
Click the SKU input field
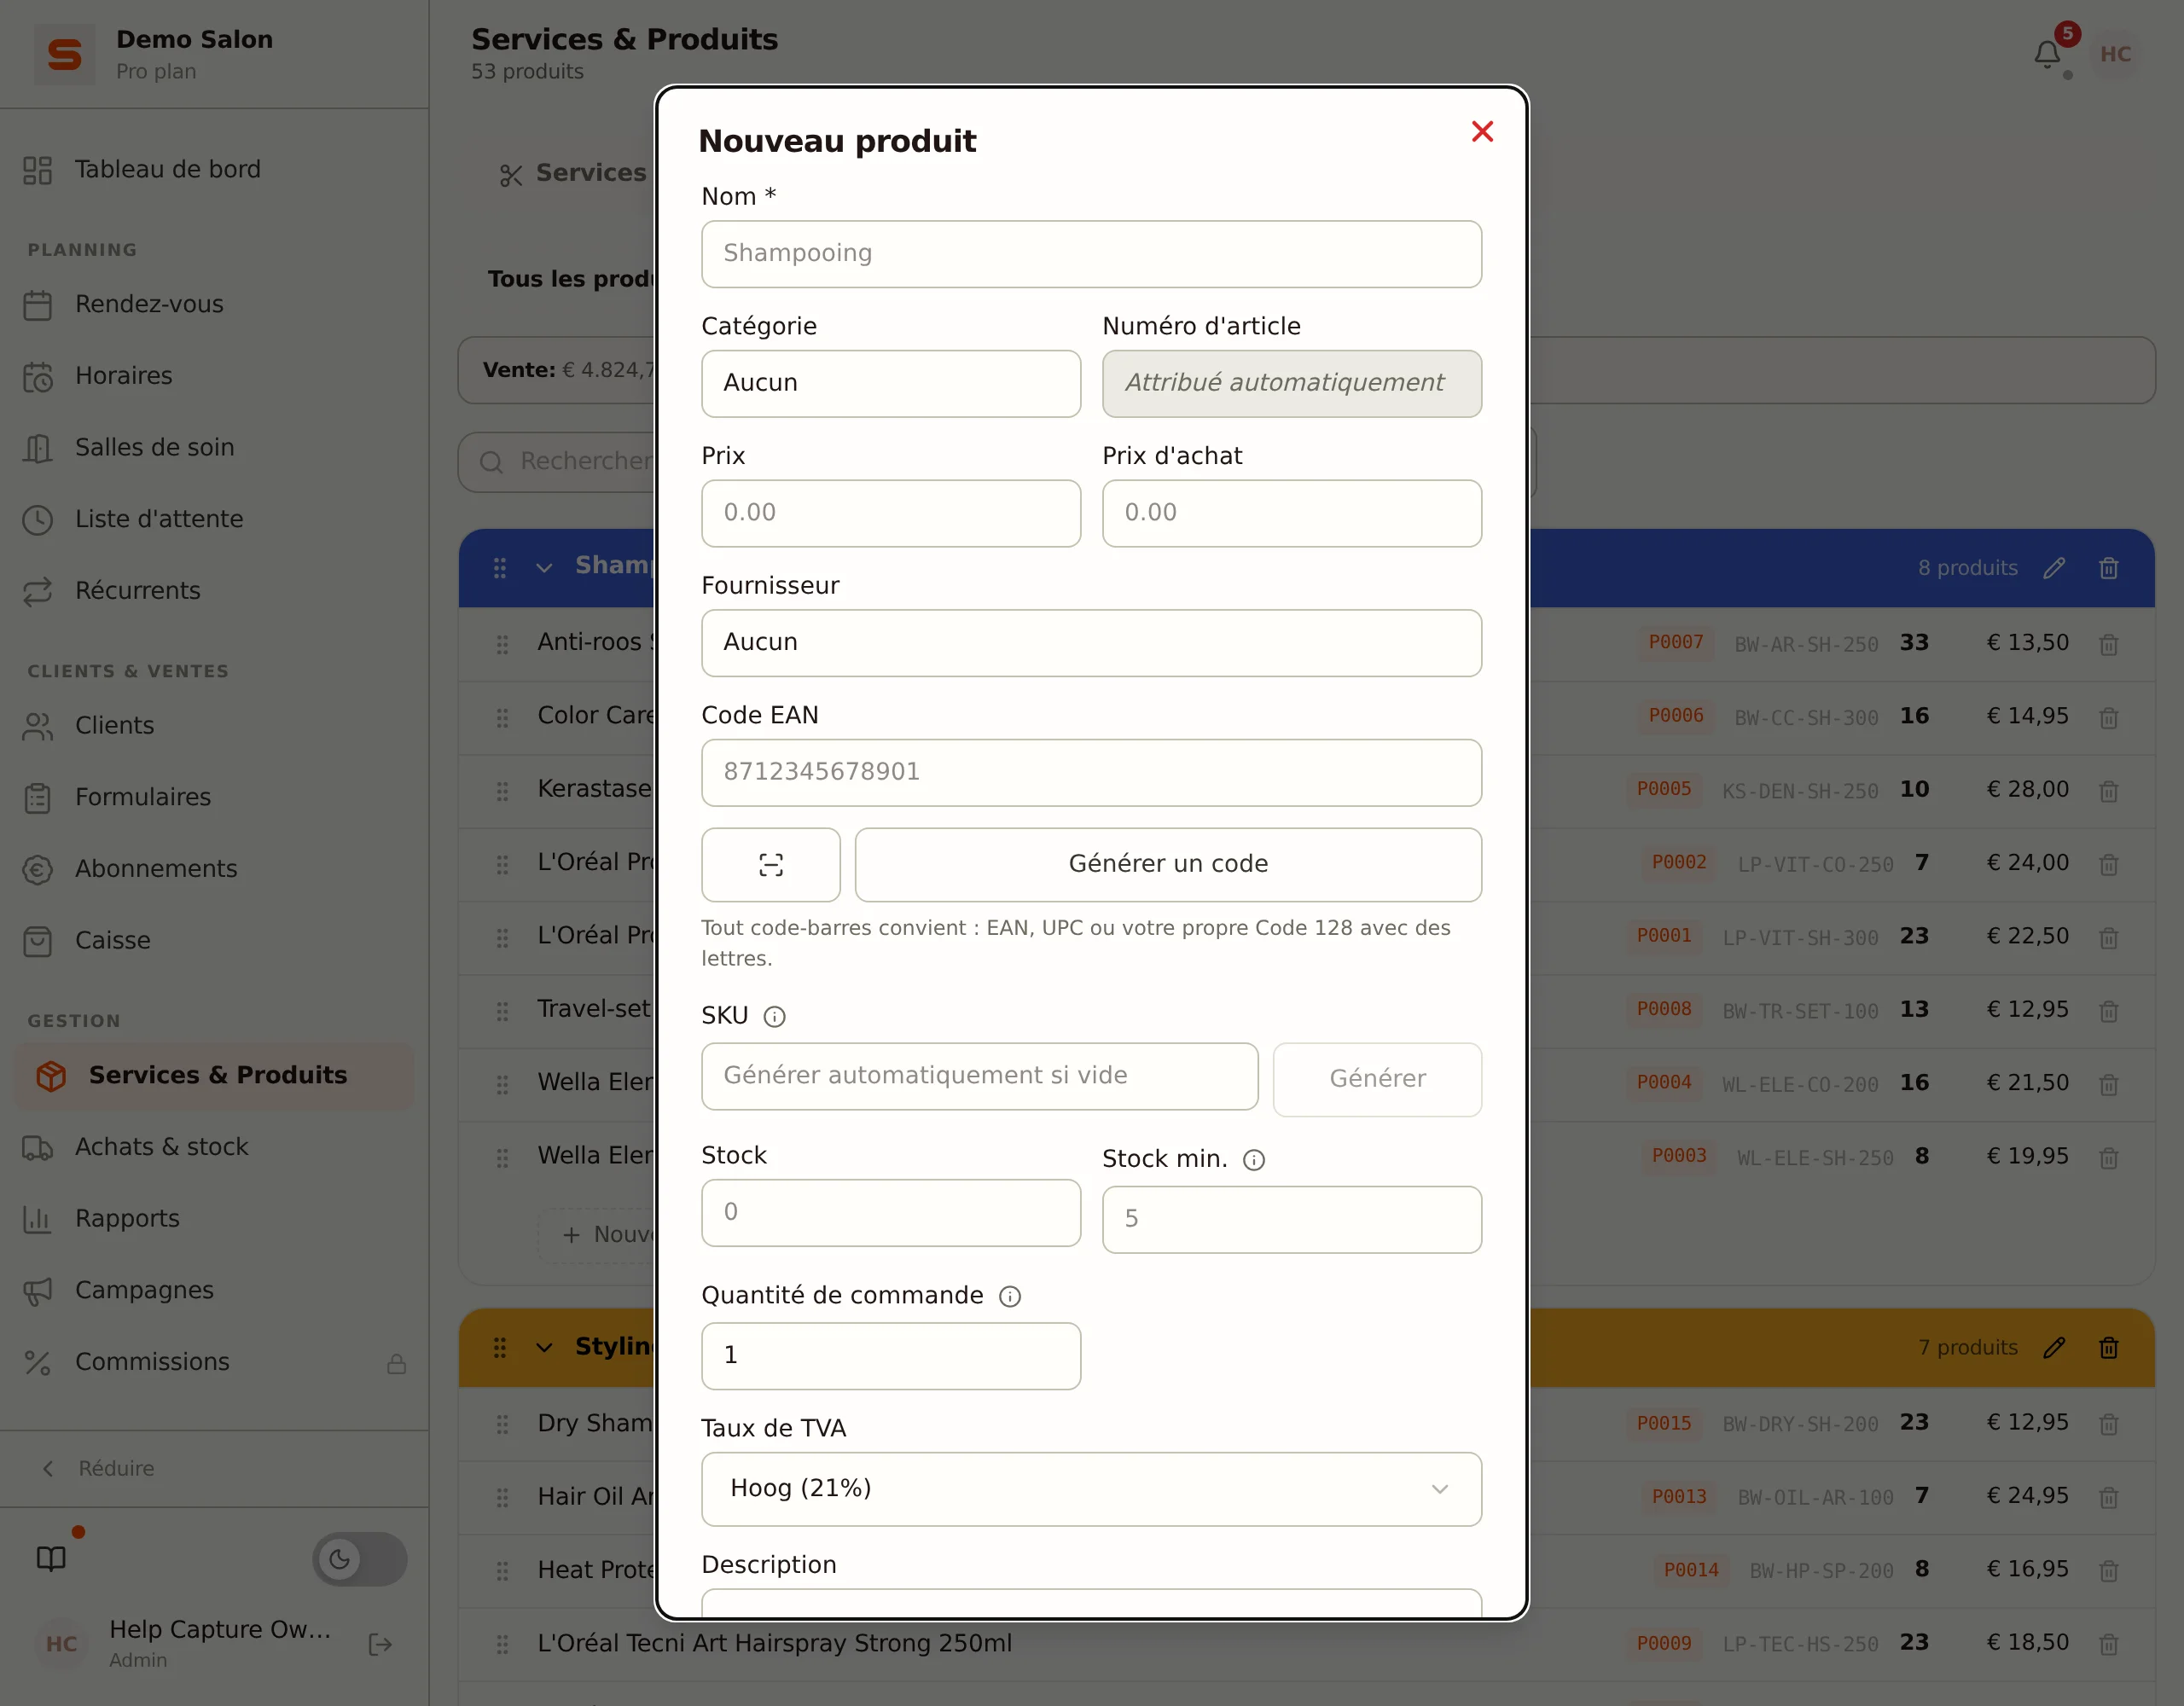(x=979, y=1076)
